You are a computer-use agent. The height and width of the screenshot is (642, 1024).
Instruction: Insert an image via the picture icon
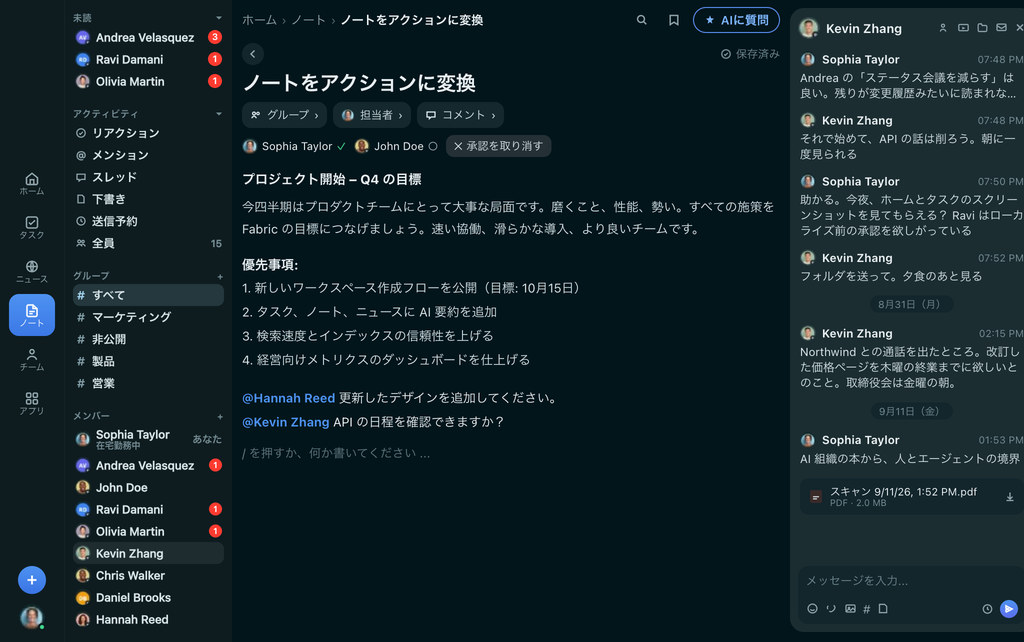850,609
